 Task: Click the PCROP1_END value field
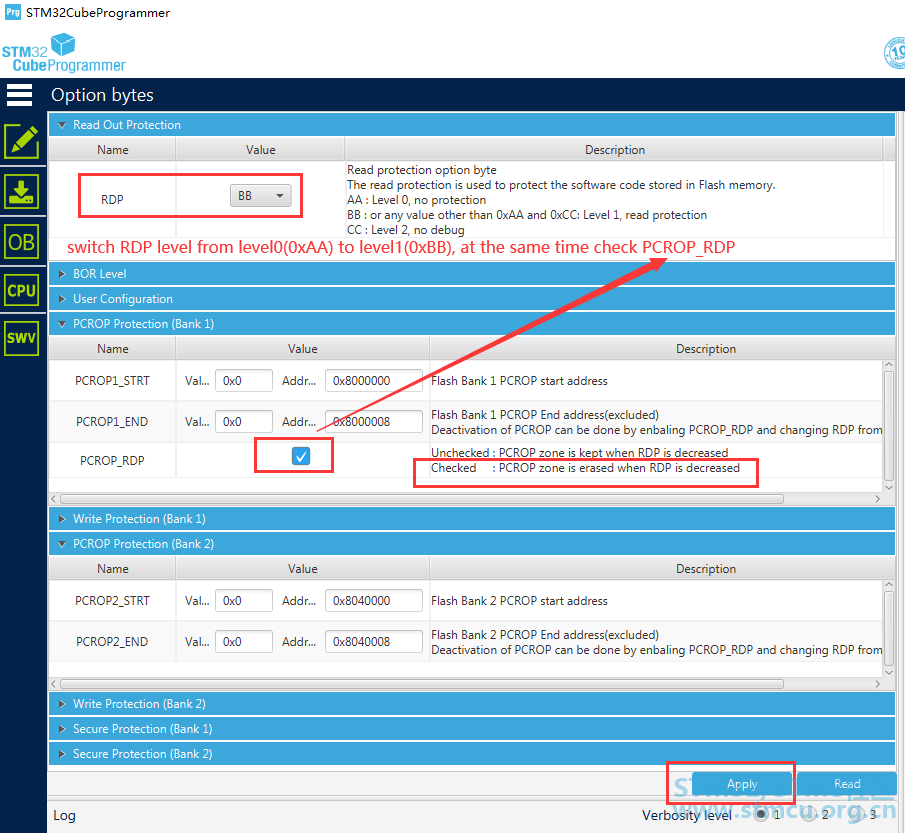[244, 422]
